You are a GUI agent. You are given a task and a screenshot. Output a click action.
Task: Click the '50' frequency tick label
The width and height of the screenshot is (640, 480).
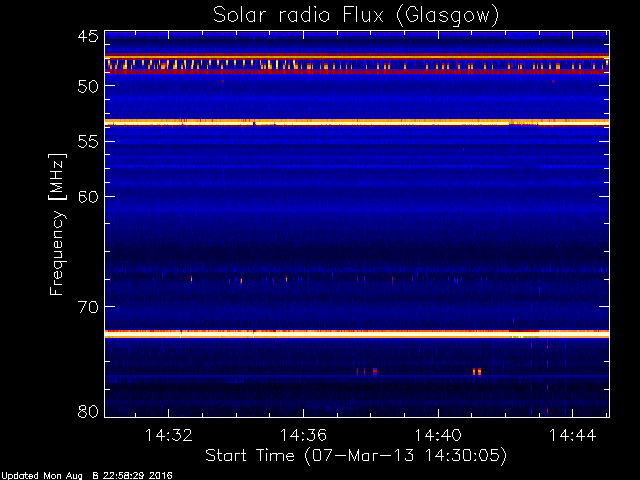tap(88, 86)
